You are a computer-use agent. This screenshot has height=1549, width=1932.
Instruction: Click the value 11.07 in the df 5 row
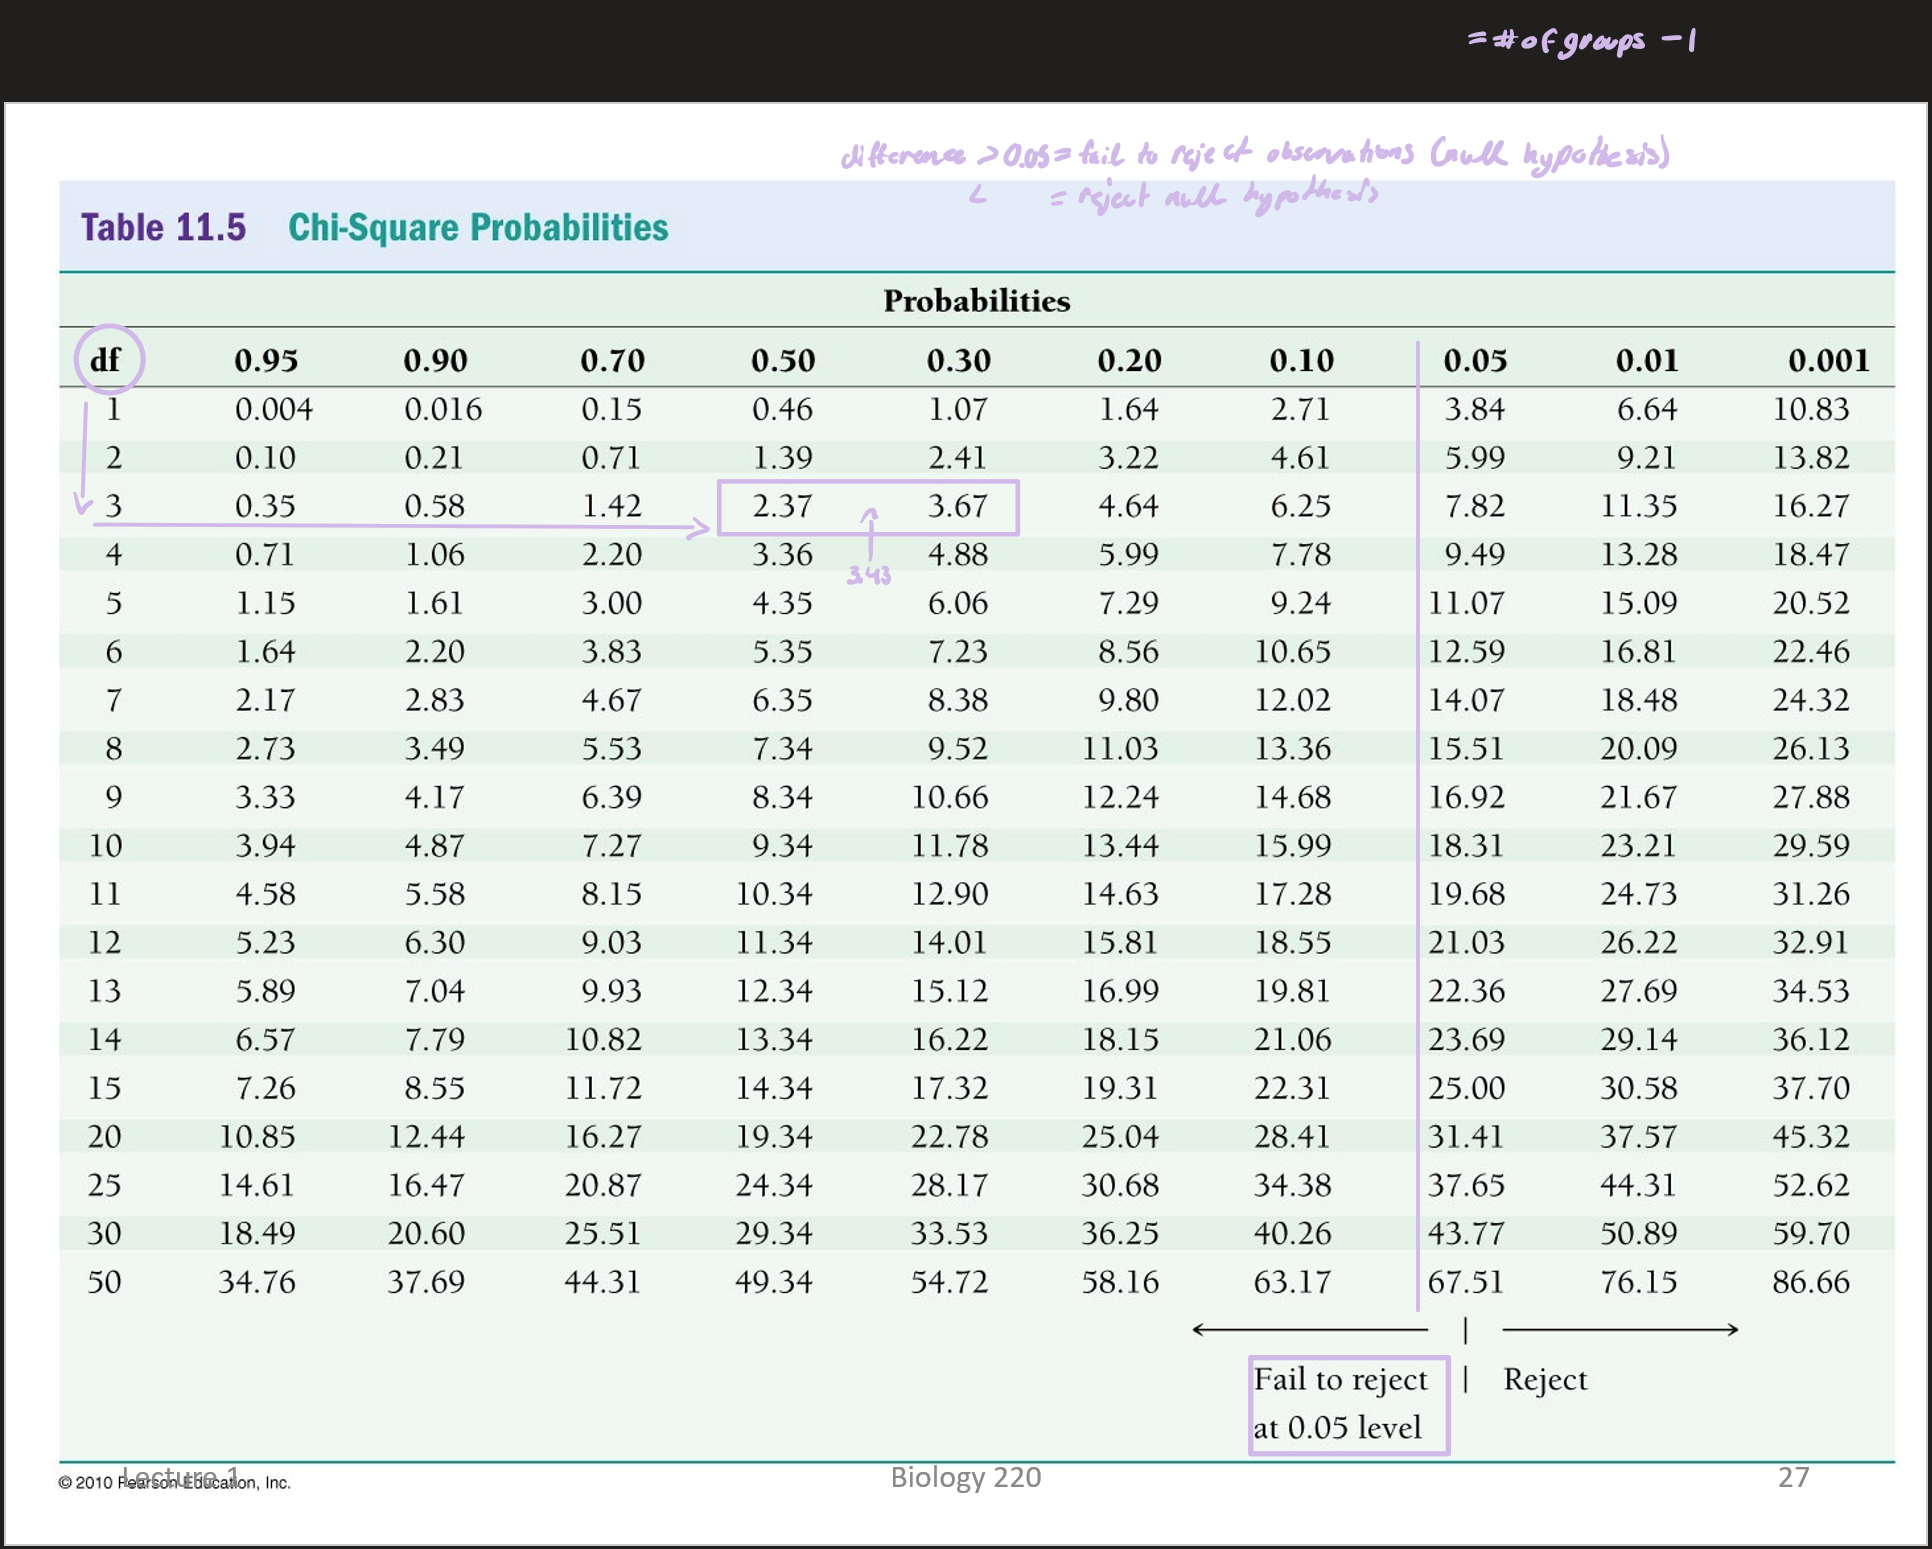pyautogui.click(x=1466, y=603)
